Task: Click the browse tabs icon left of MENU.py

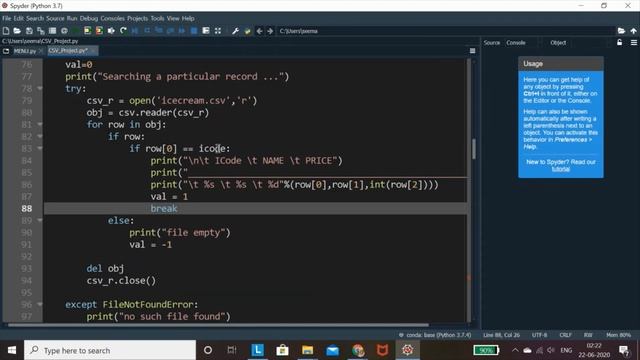Action: point(6,51)
